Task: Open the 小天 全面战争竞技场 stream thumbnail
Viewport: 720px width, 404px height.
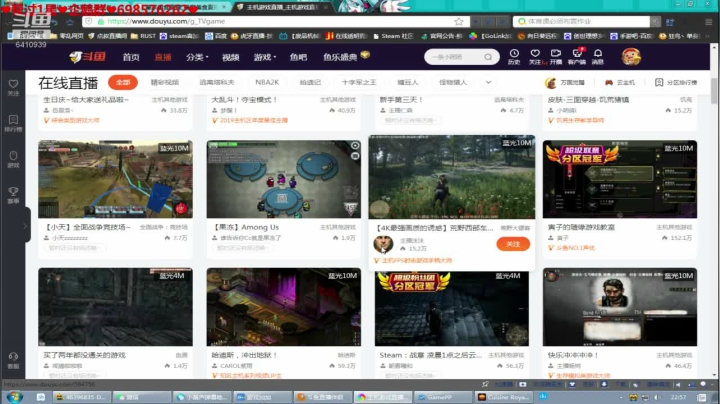Action: tap(115, 179)
